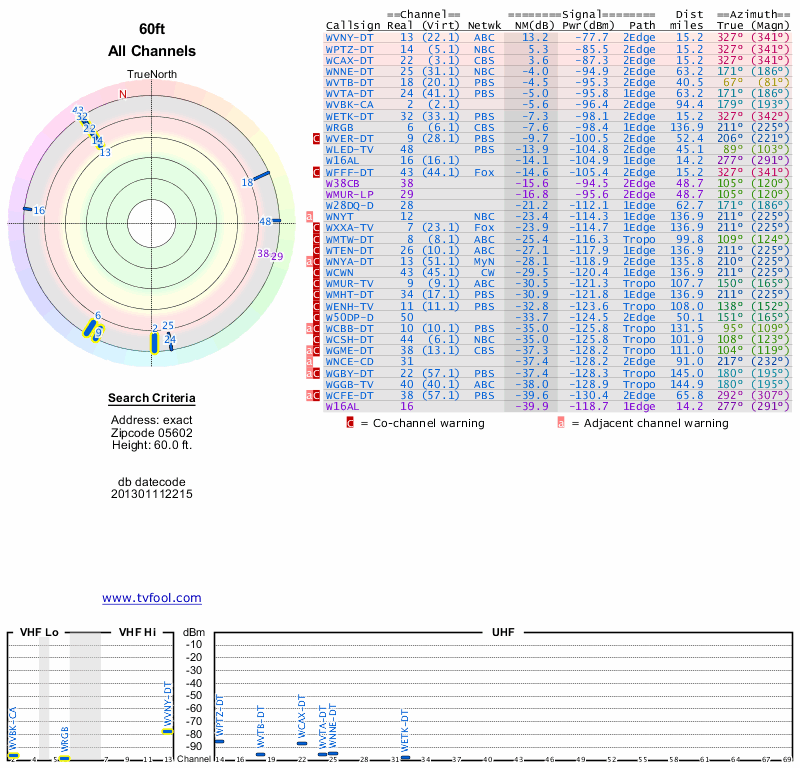
Task: Select the yellow-highlighted channel 2 radar marker
Action: [154, 343]
